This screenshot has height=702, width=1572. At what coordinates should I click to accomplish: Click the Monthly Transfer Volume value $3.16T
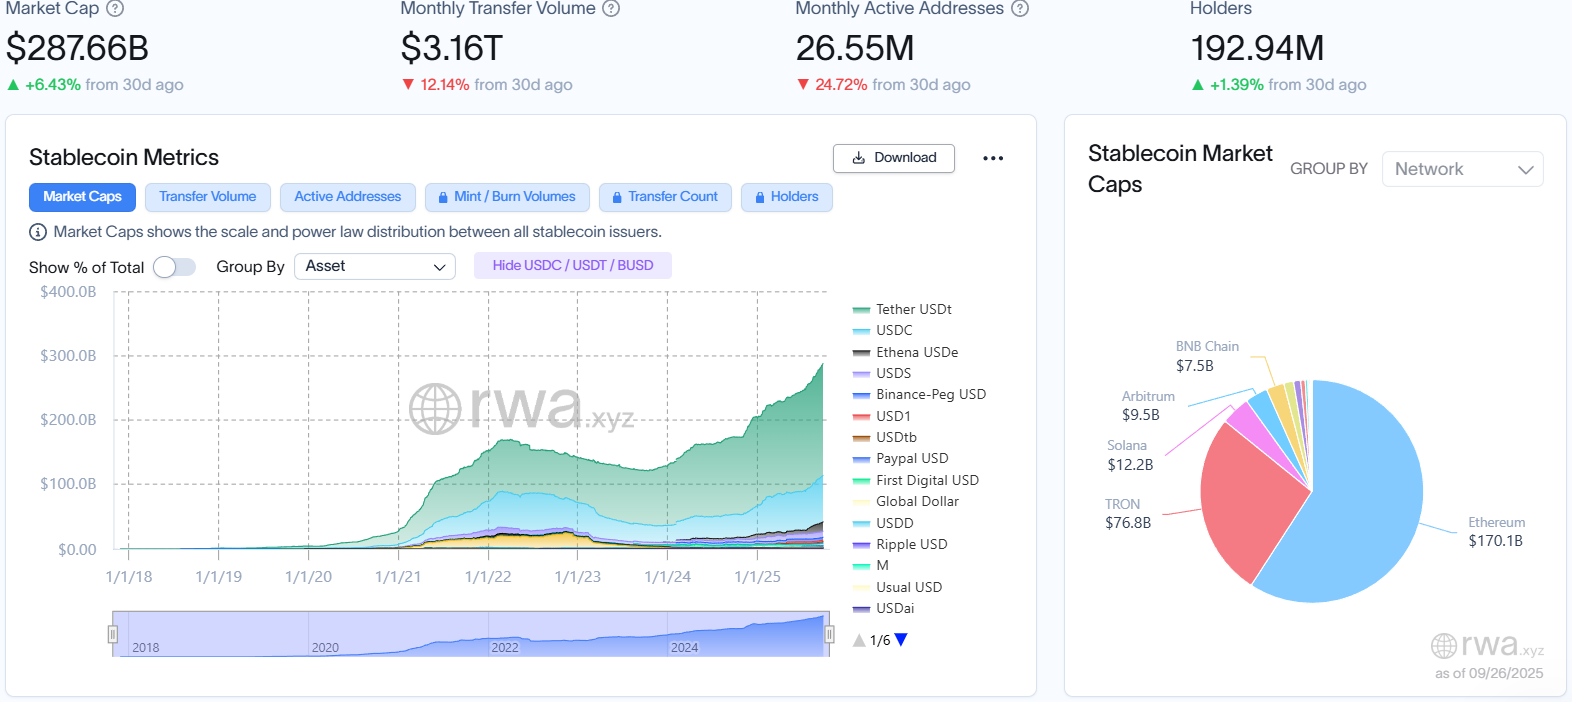[x=452, y=48]
